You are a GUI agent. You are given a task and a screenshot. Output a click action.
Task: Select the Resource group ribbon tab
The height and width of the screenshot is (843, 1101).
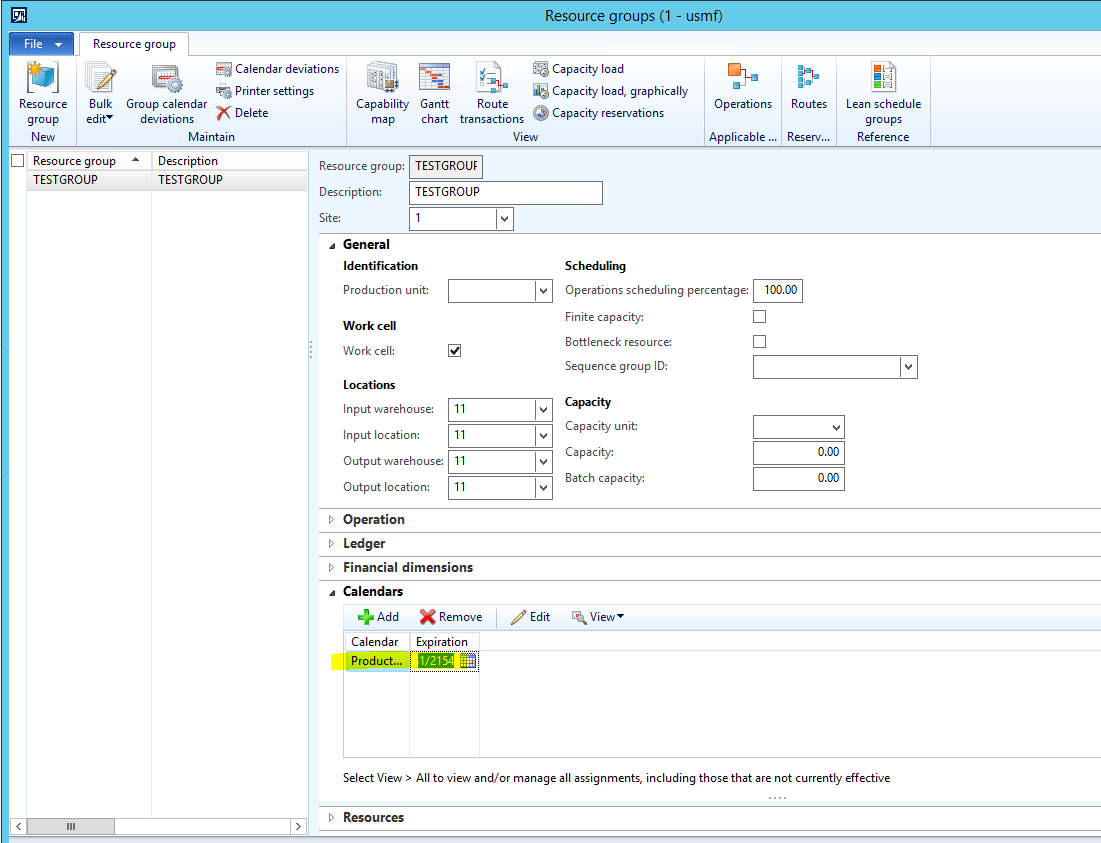[134, 44]
